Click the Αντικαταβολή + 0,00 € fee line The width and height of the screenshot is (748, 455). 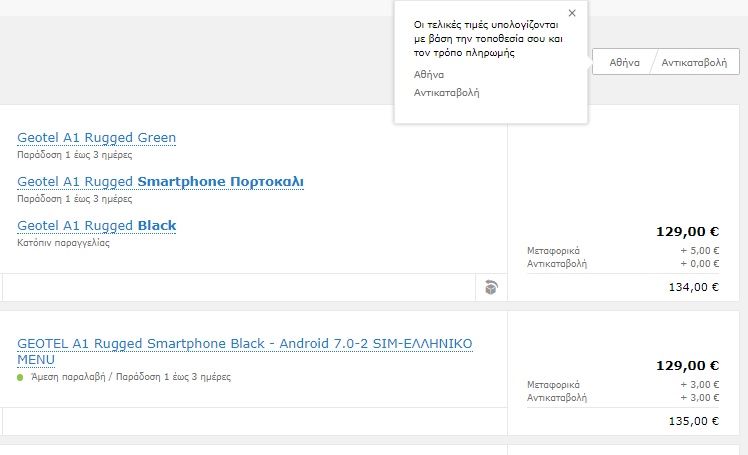coord(622,264)
